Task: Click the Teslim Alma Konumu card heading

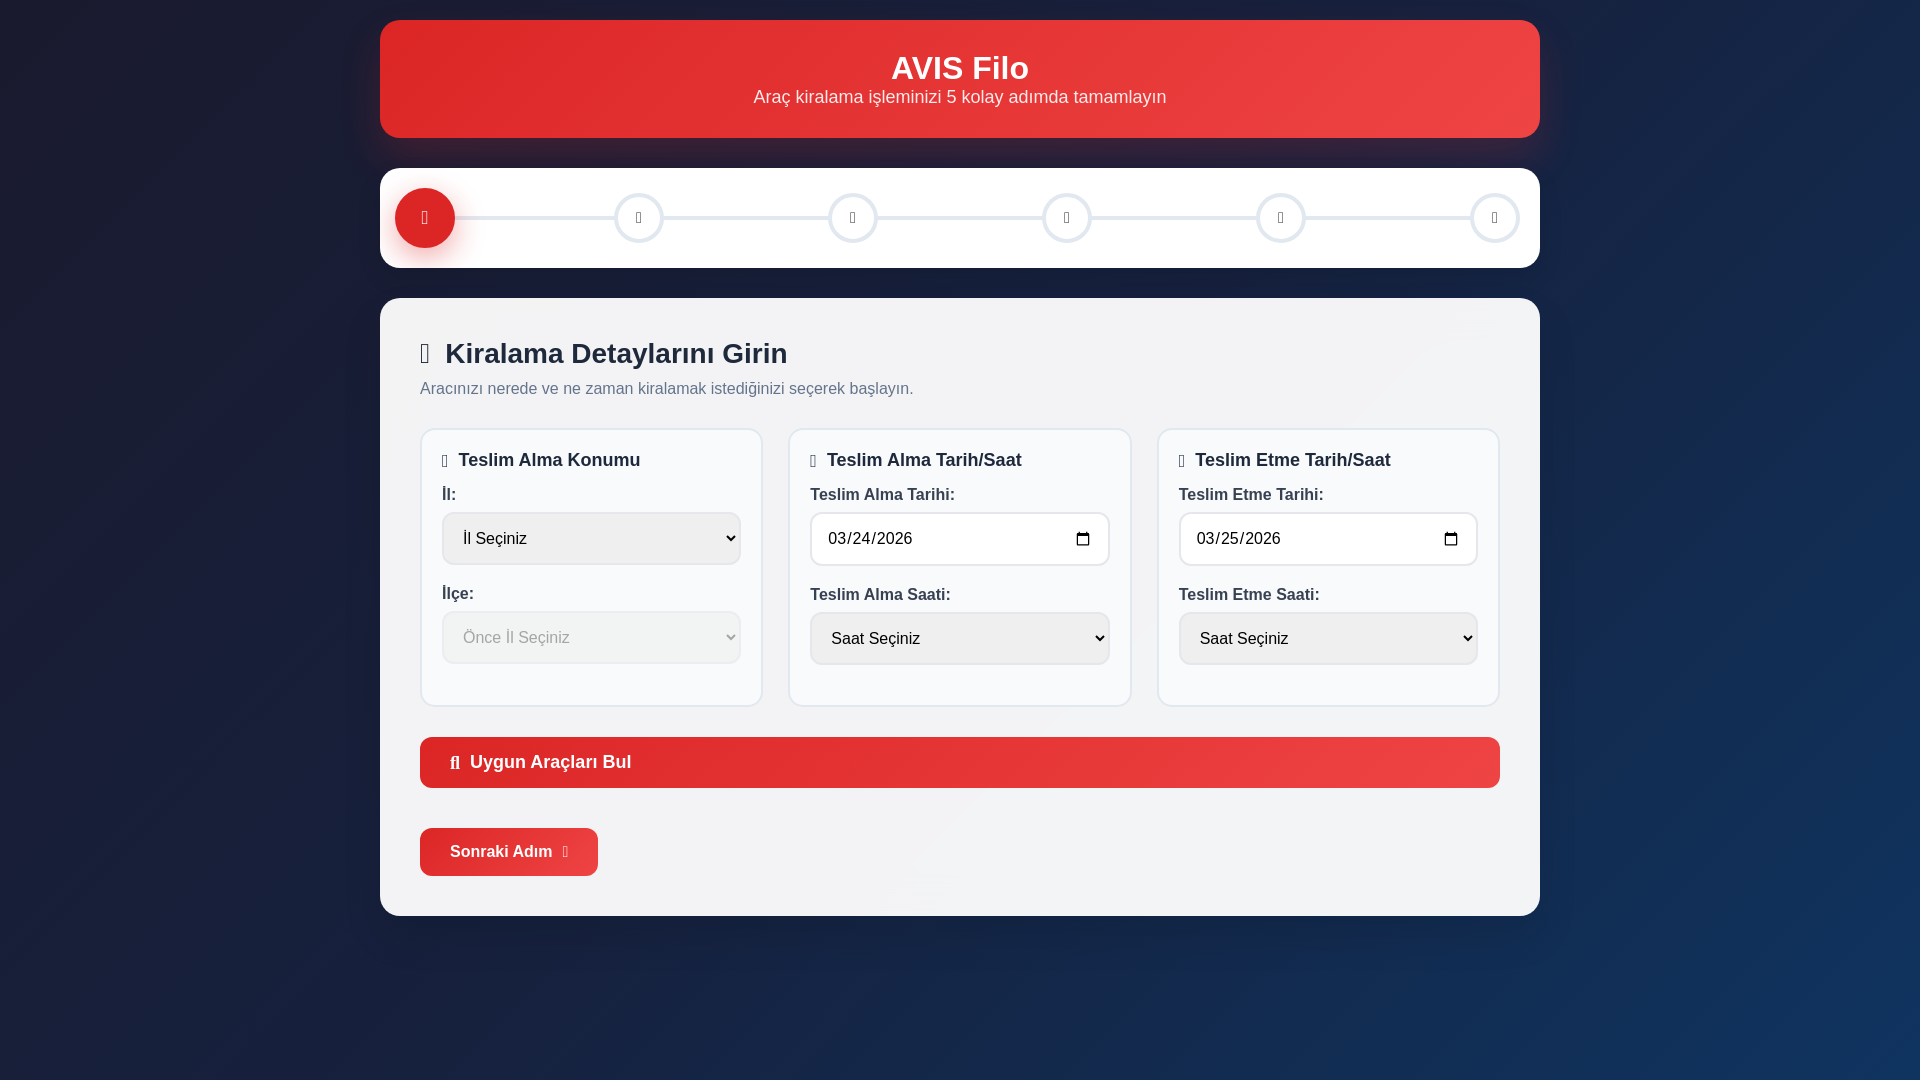Action: [549, 460]
